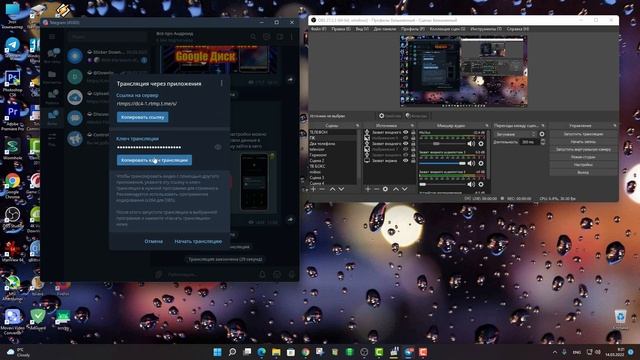Pop out the transitions dock panel
The image size is (640, 360).
pos(543,126)
